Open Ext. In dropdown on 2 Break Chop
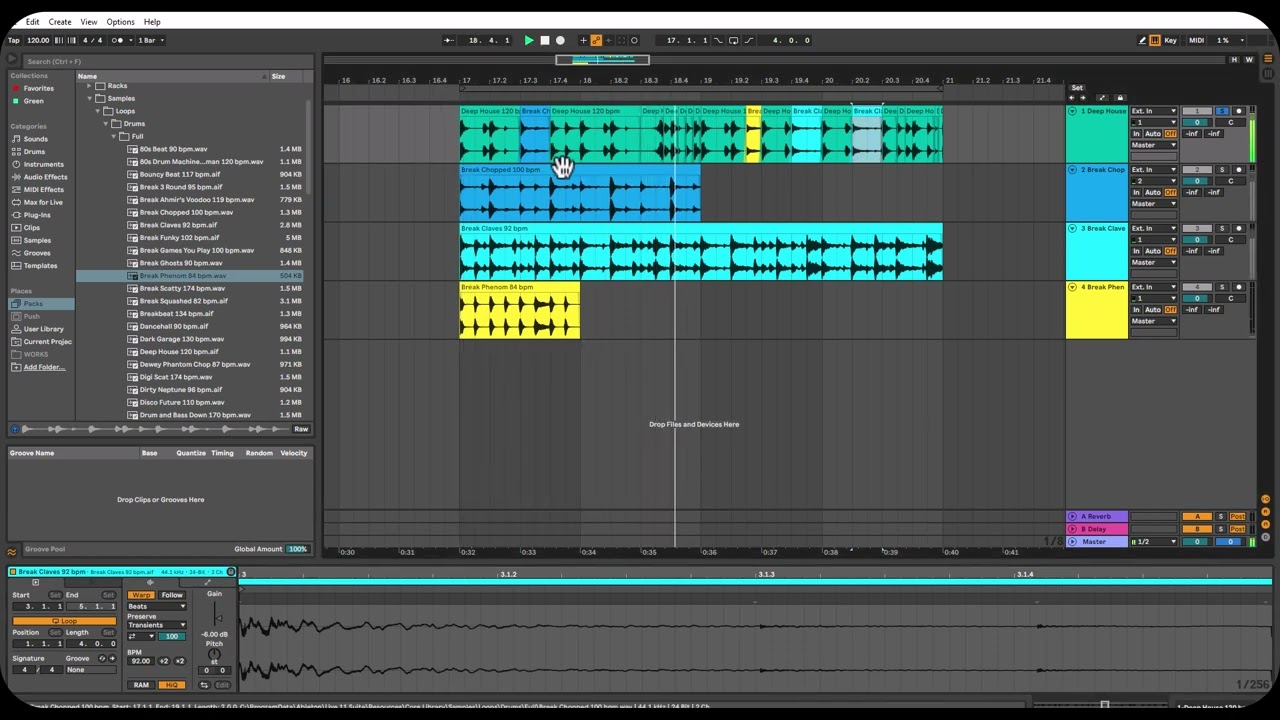The height and width of the screenshot is (720, 1280). tap(1154, 170)
